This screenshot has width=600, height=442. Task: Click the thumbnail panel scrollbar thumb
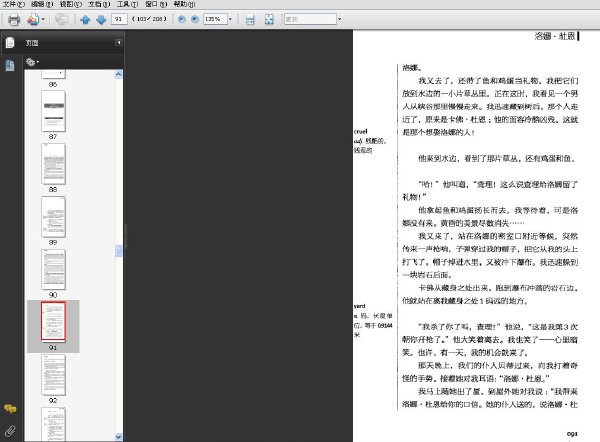(119, 251)
